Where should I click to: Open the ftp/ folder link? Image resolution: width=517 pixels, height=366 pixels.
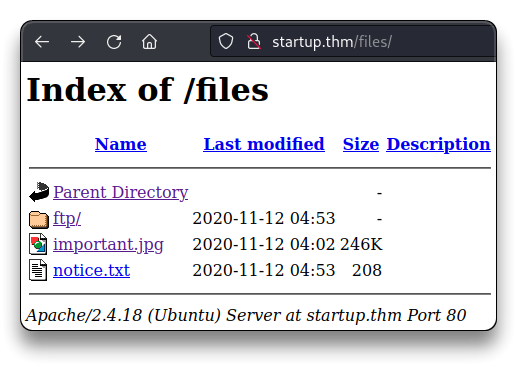[x=67, y=219]
